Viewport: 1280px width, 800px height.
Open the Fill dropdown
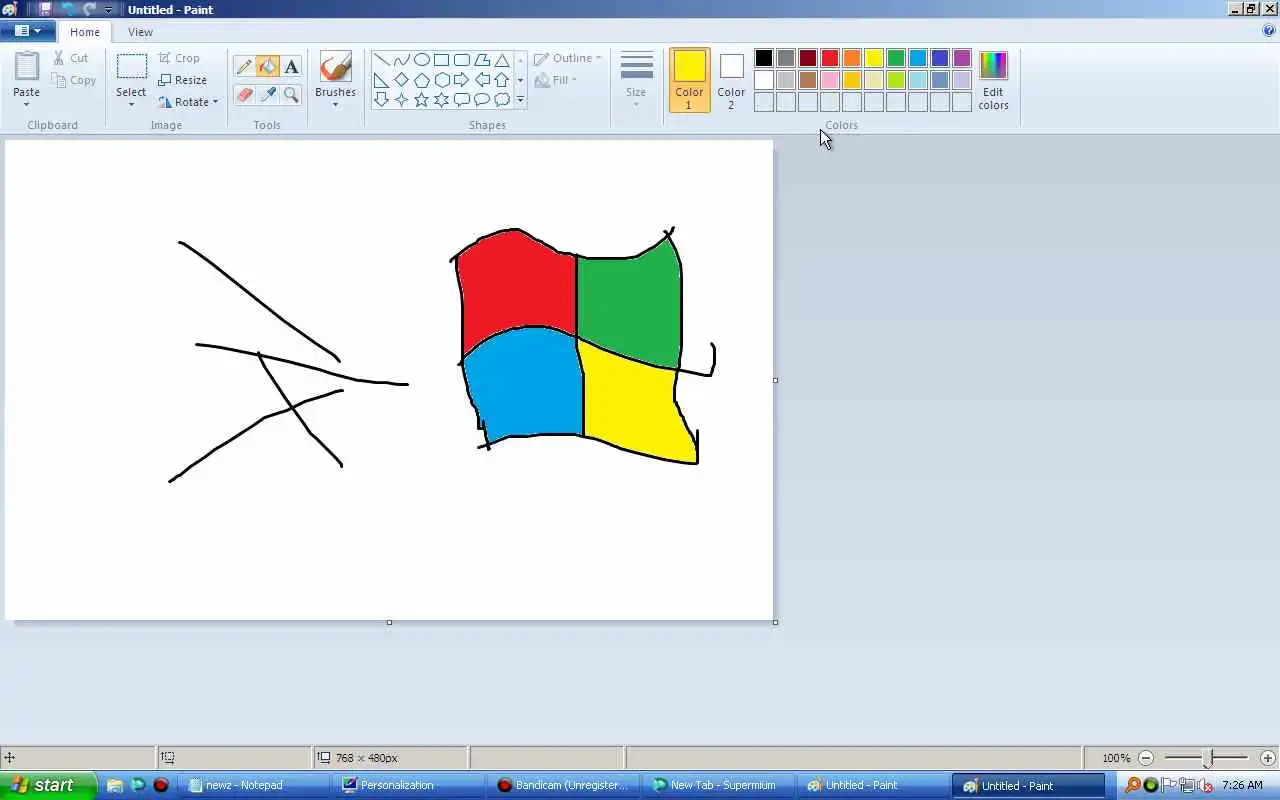pyautogui.click(x=556, y=80)
